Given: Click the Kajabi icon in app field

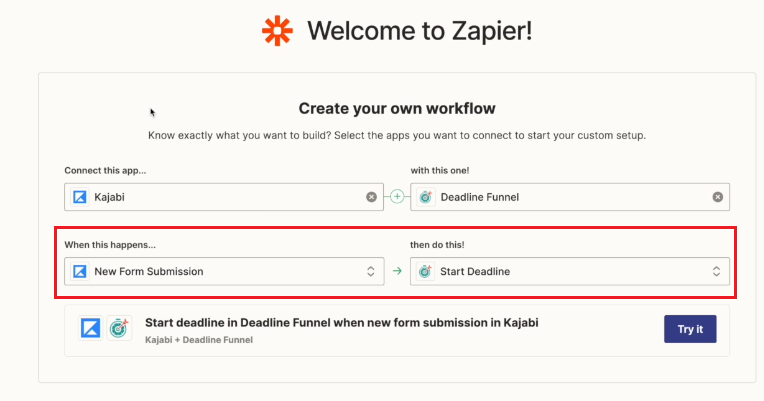Looking at the screenshot, I should coord(80,197).
